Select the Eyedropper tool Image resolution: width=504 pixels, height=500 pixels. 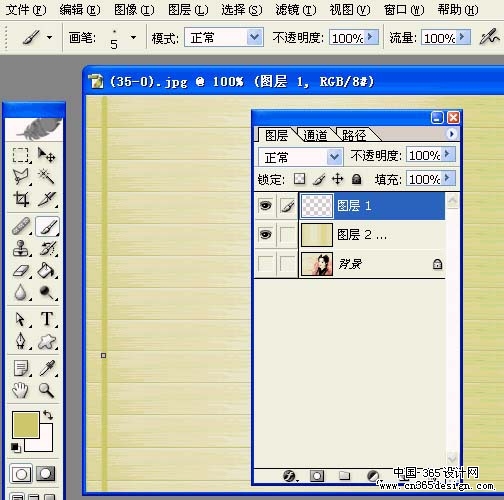[x=47, y=368]
